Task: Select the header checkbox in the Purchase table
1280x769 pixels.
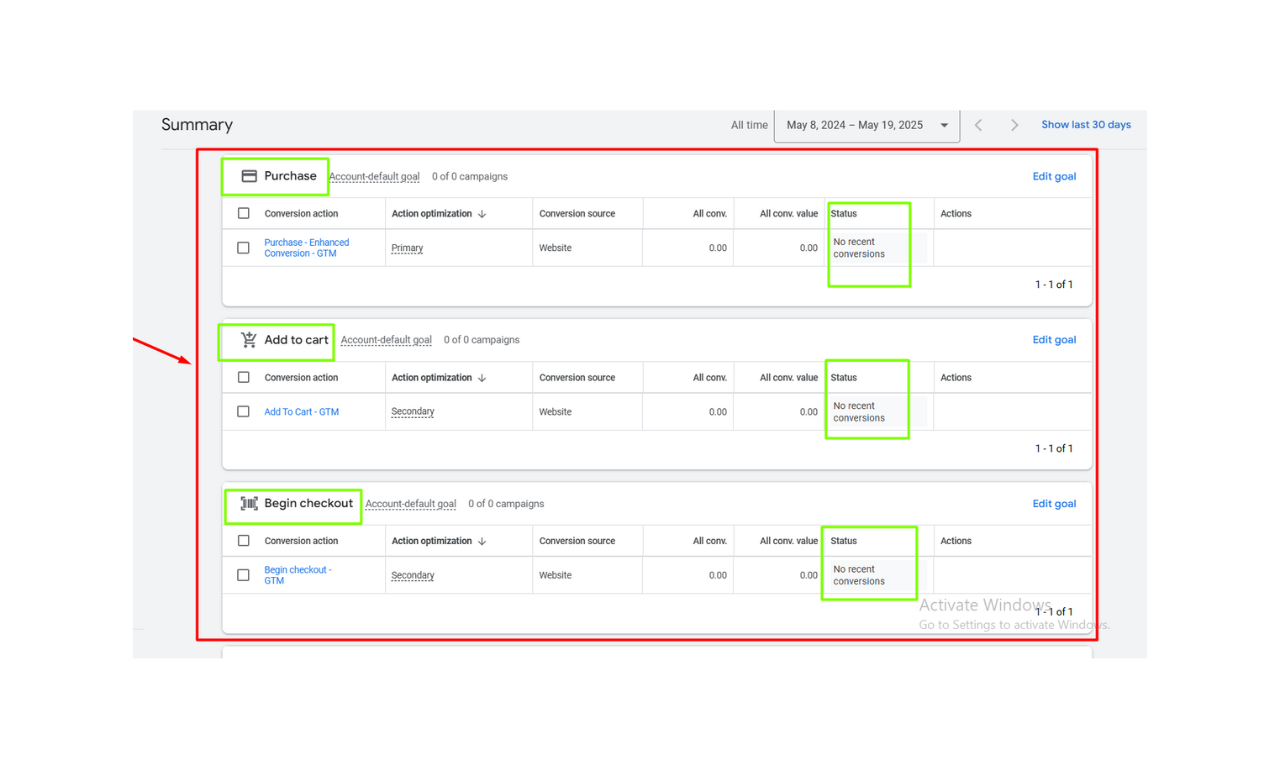Action: pos(243,213)
